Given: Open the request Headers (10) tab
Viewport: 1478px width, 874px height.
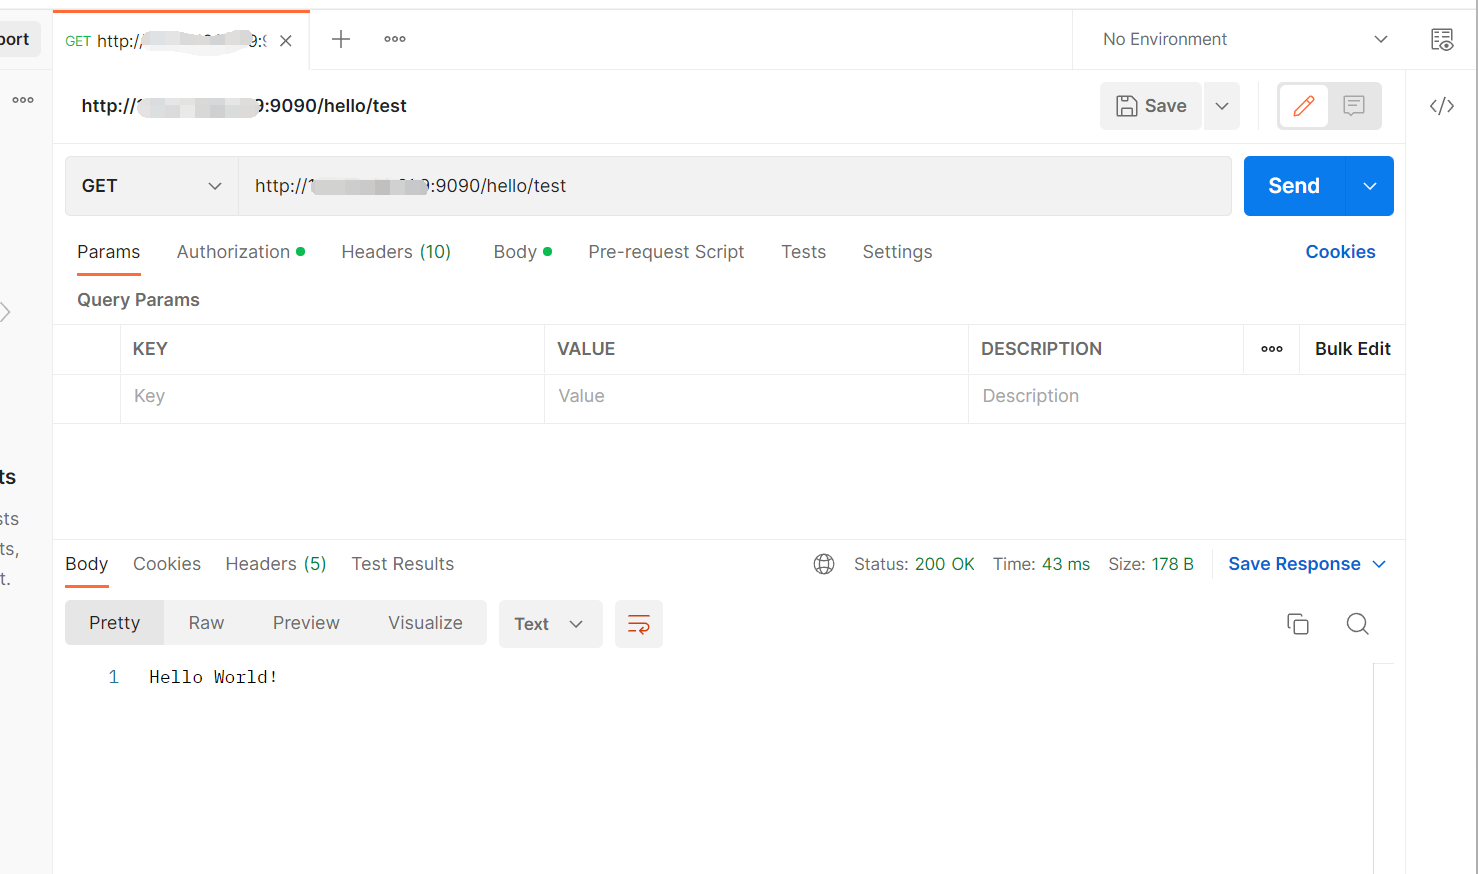Looking at the screenshot, I should pyautogui.click(x=396, y=252).
